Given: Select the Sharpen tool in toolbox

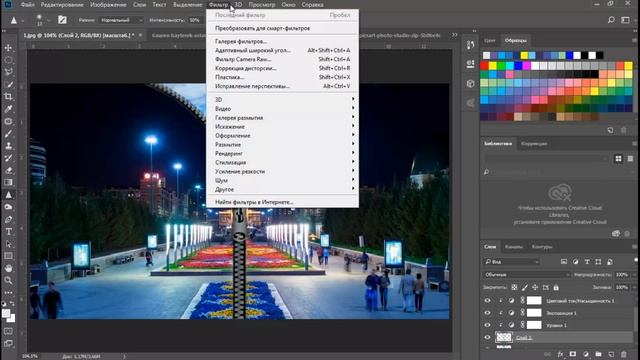Looking at the screenshot, I should tap(8, 195).
